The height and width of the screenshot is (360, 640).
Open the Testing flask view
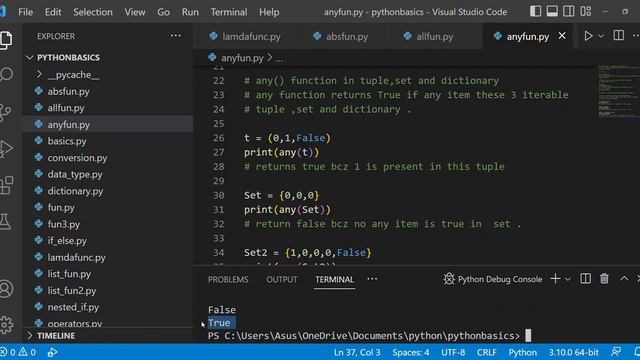pos(5,222)
